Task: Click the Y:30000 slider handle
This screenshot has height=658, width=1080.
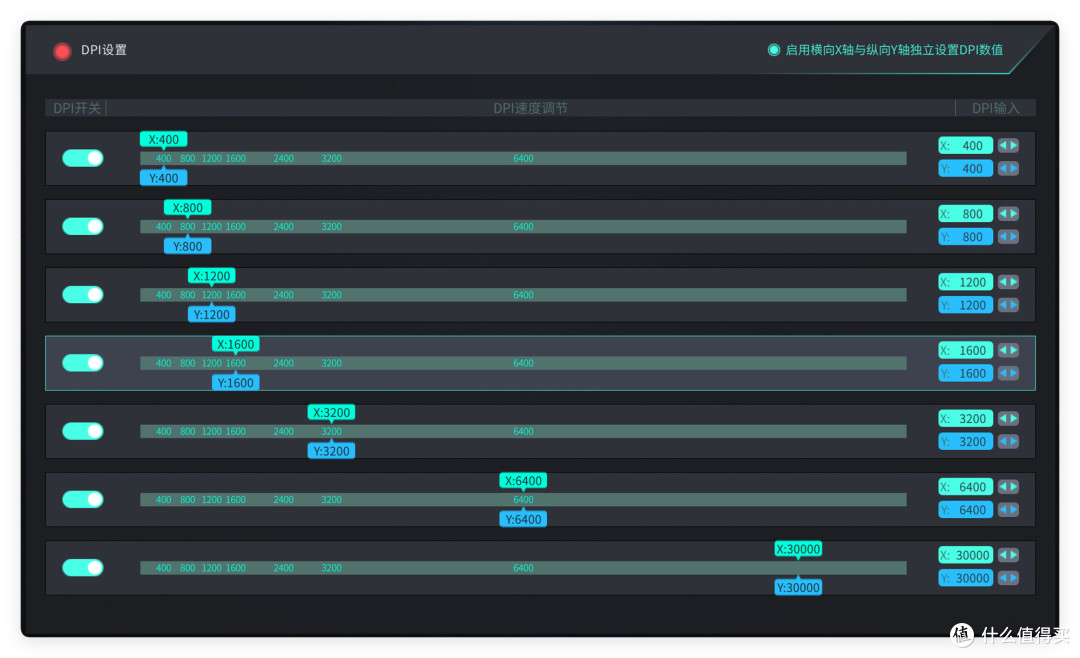Action: [x=798, y=587]
